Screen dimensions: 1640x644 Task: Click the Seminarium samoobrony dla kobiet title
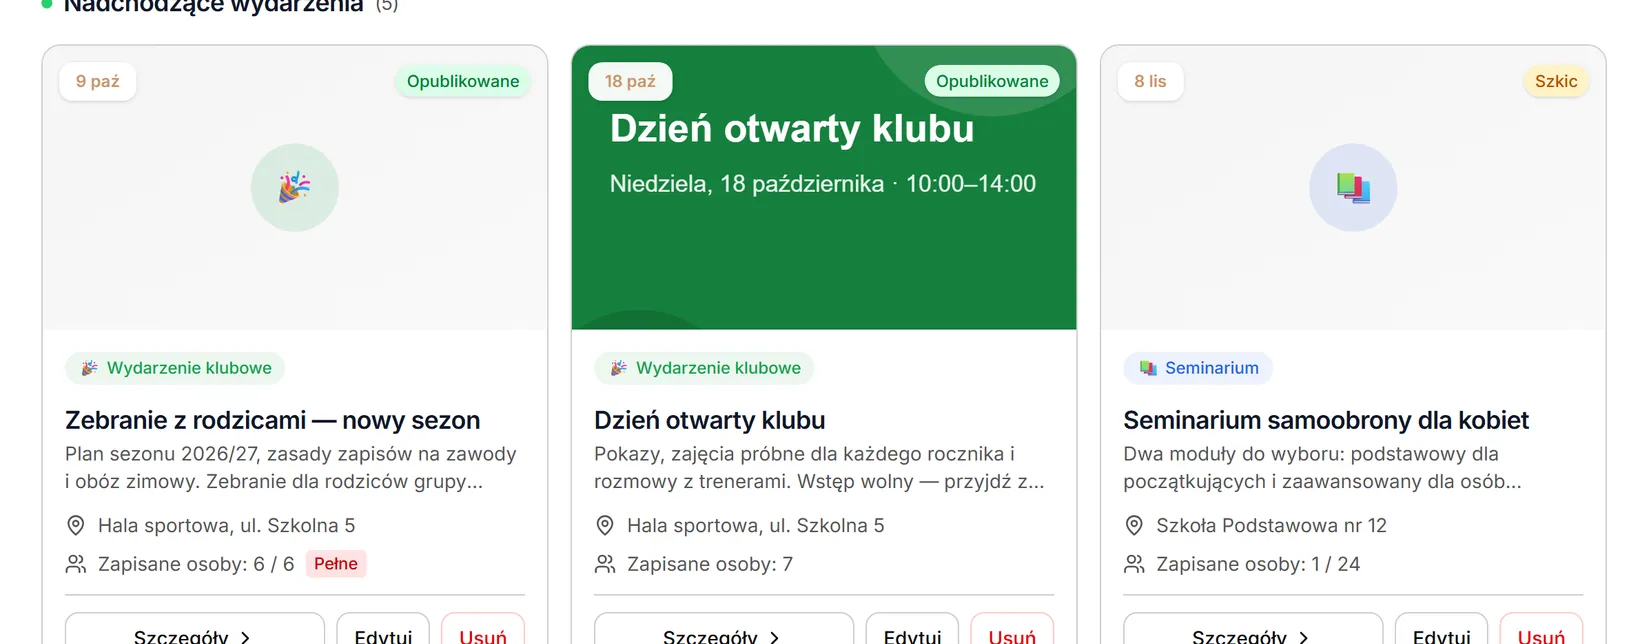(x=1326, y=420)
